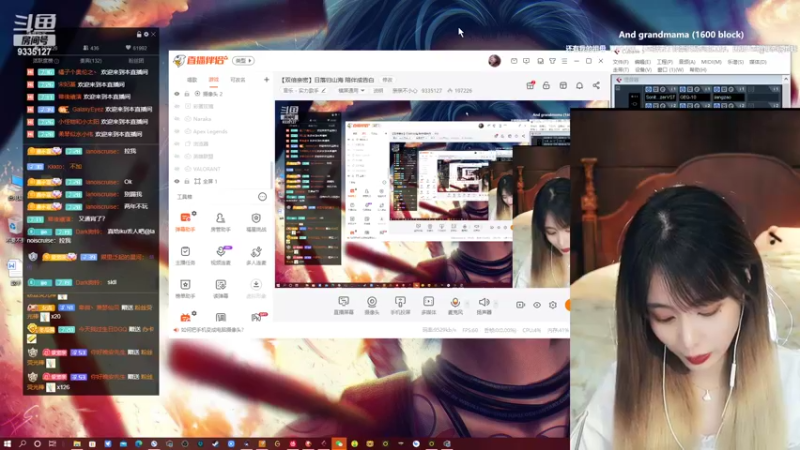Screen dimensions: 800x450
Task: Expand speaker volume arrow beside 扬声器
Action: click(x=495, y=304)
